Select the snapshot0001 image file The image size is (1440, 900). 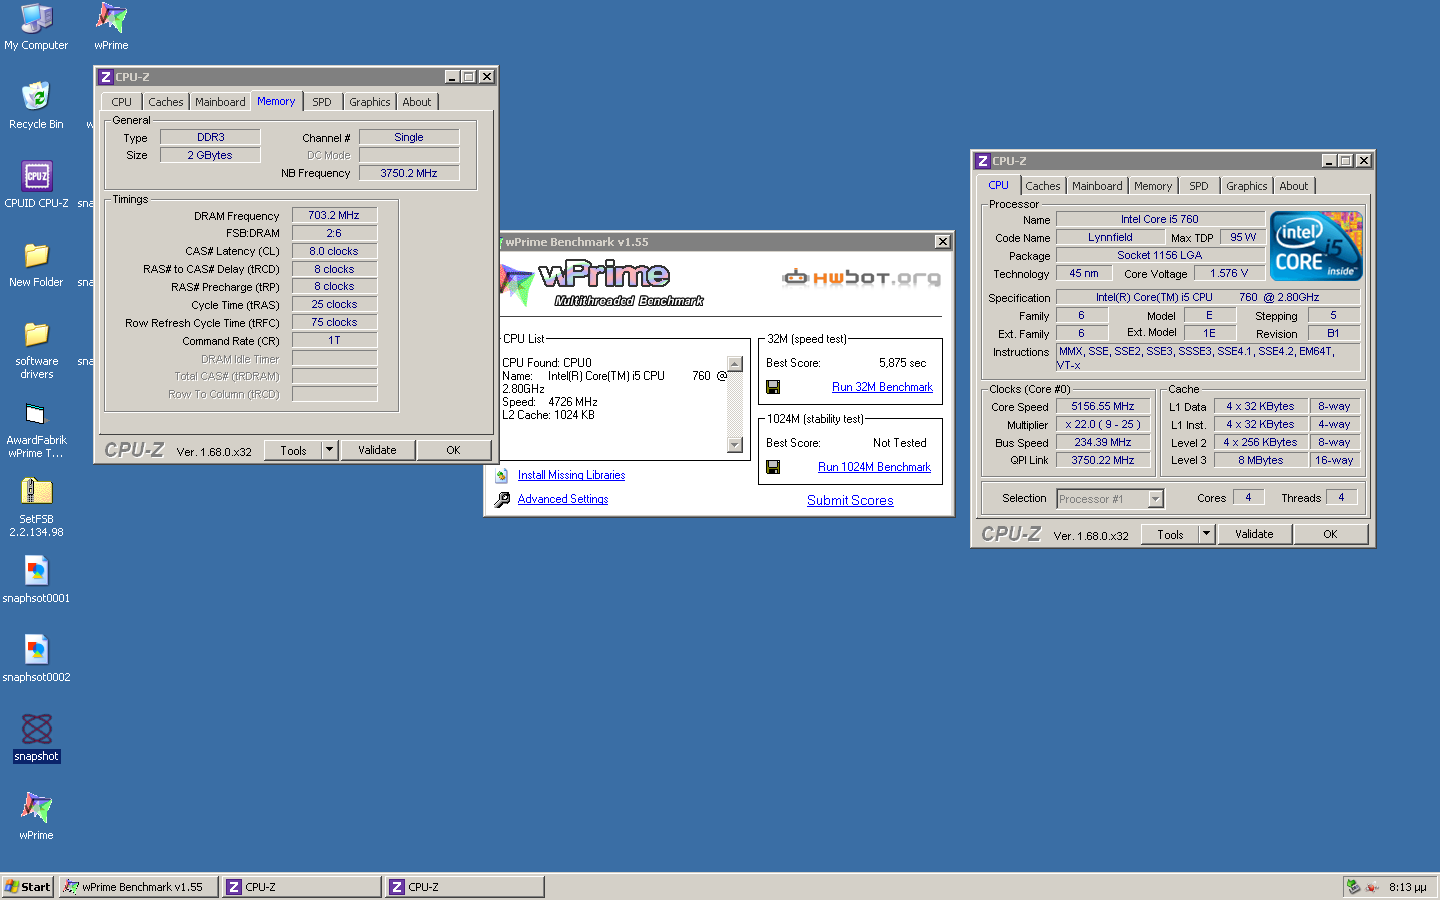pyautogui.click(x=36, y=580)
